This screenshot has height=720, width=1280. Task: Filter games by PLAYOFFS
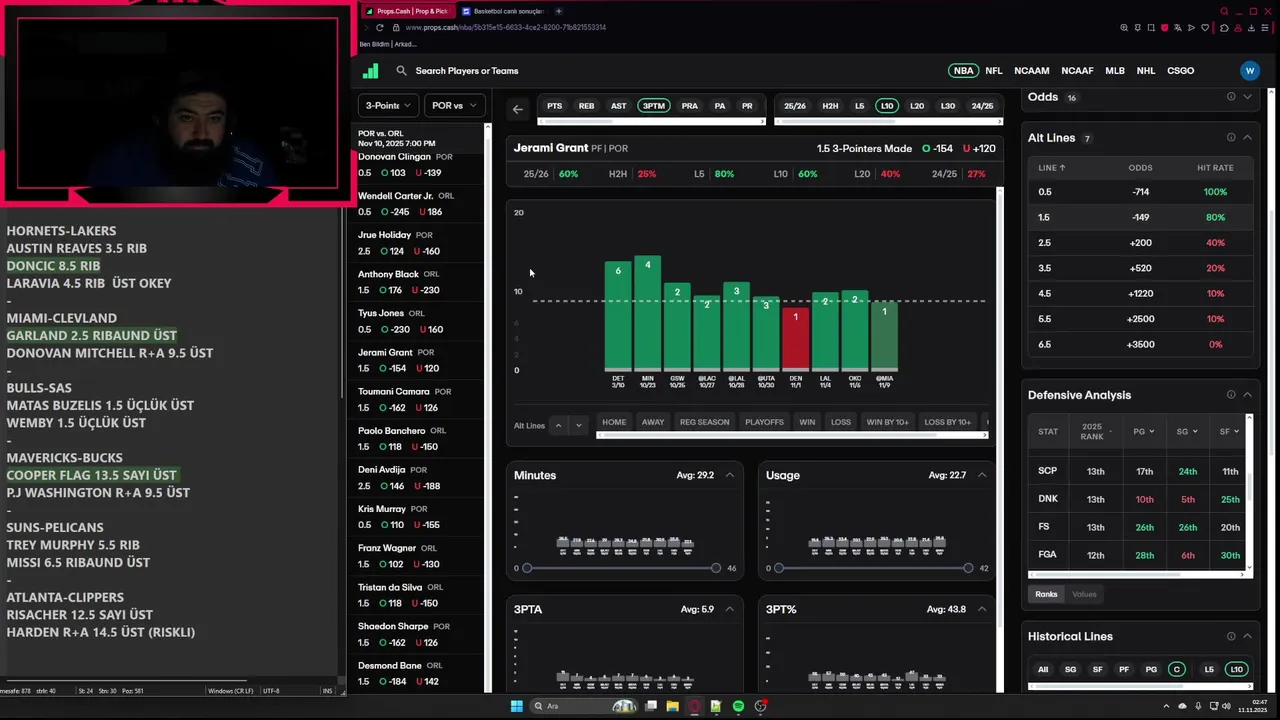pyautogui.click(x=764, y=422)
